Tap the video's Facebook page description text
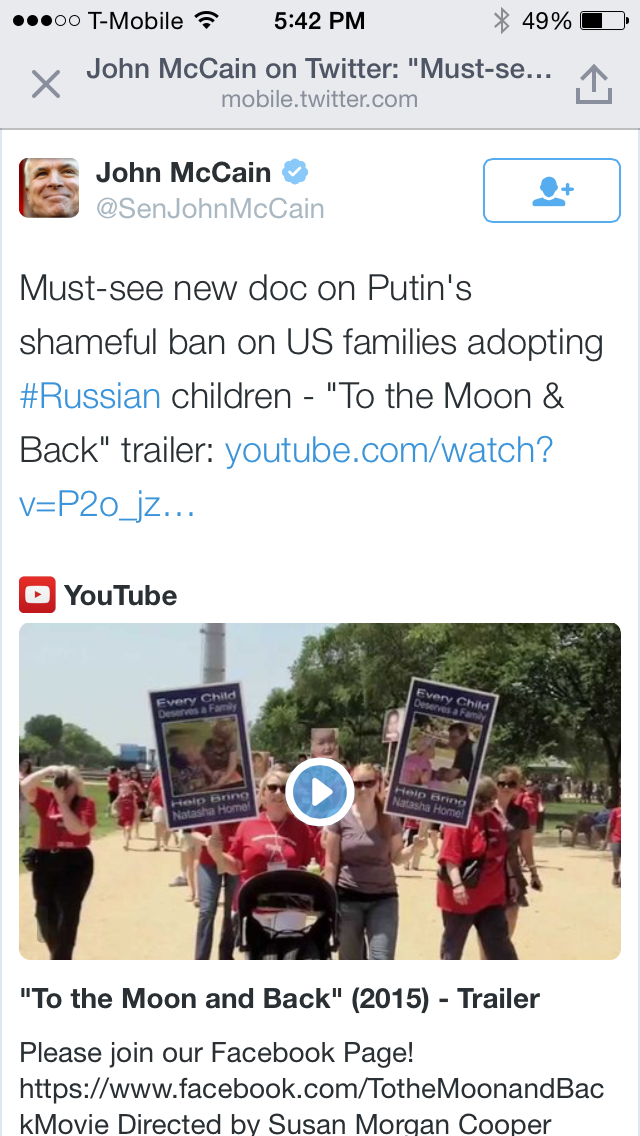Viewport: 640px width, 1136px height. tap(312, 1088)
